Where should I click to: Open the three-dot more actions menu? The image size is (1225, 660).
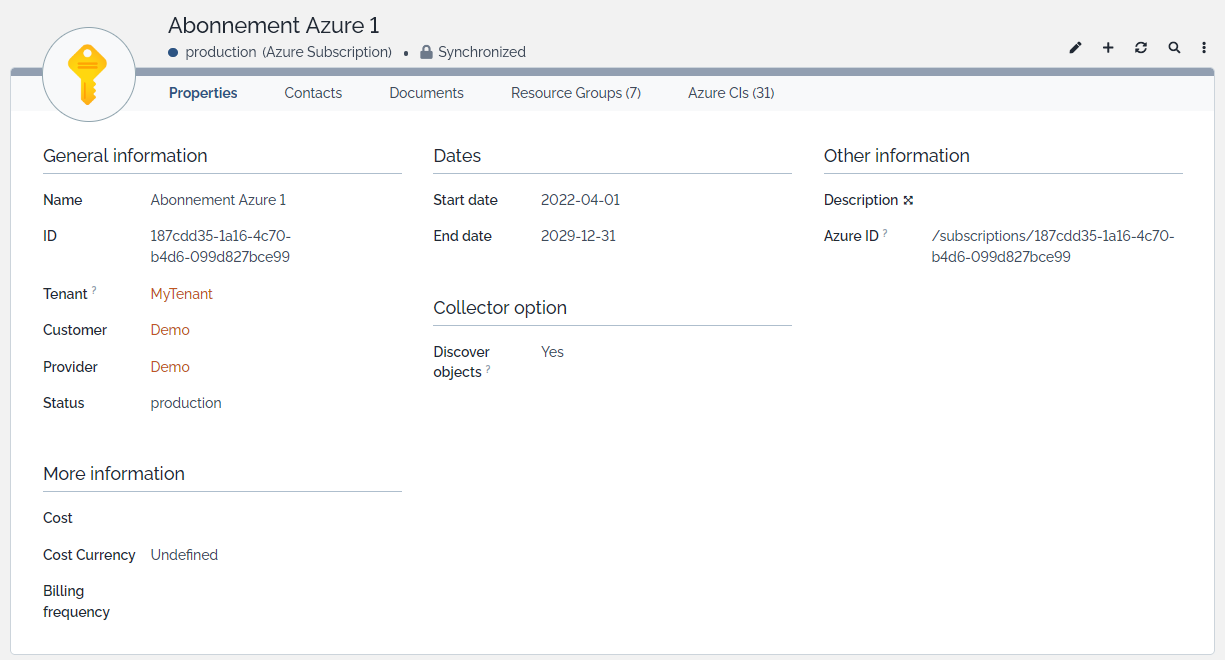point(1204,48)
